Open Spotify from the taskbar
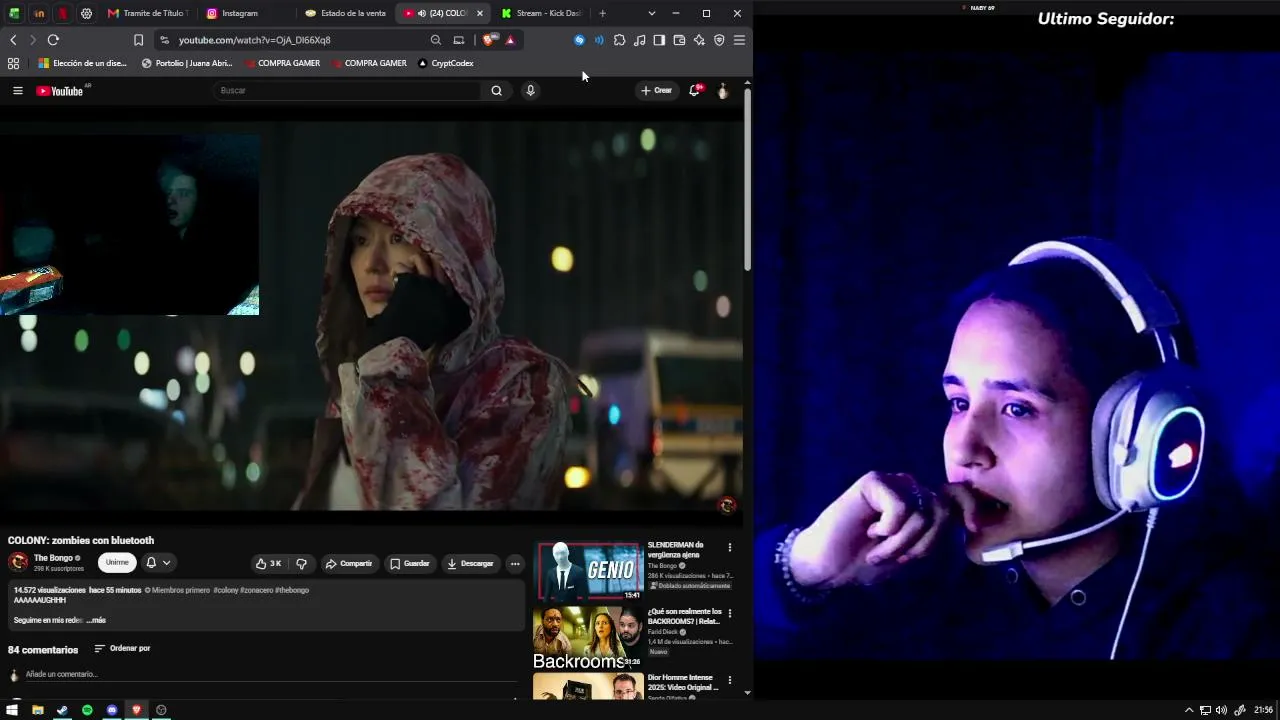 [87, 710]
